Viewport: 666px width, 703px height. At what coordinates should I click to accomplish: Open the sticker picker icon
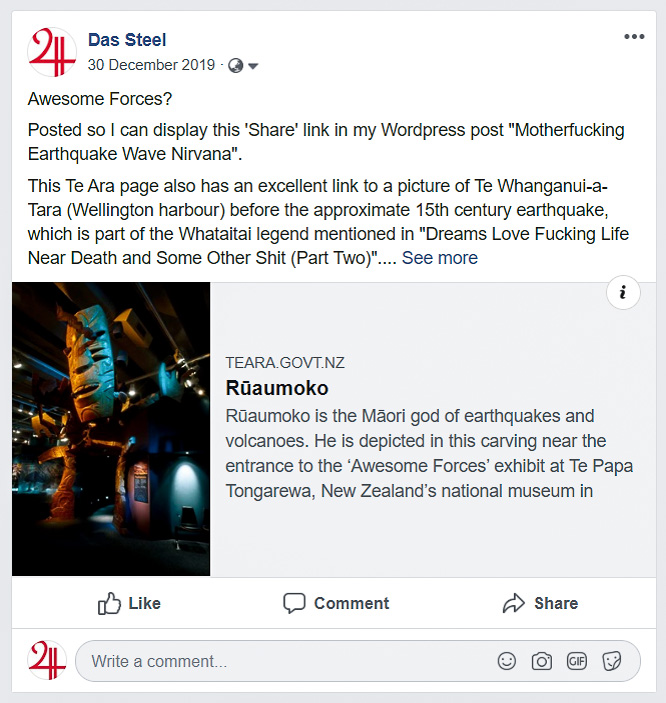click(612, 661)
